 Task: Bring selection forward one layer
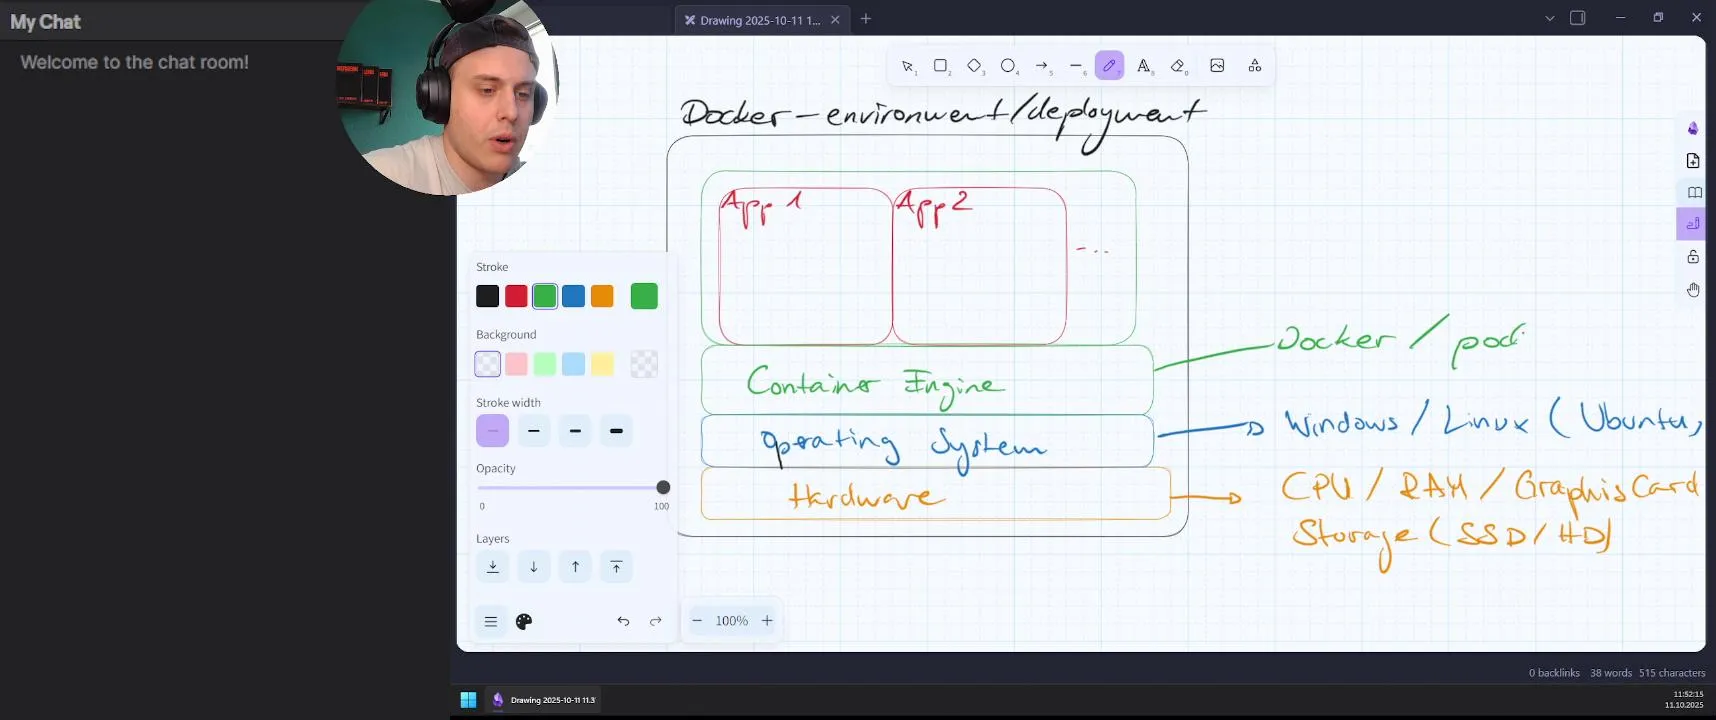click(x=575, y=567)
